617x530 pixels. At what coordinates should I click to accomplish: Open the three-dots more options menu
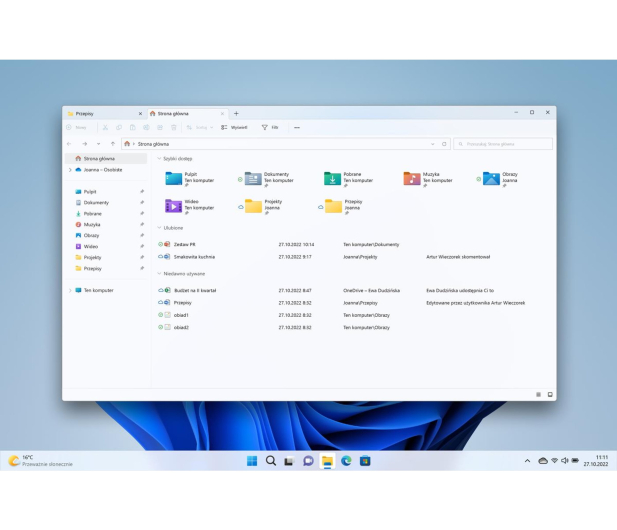[297, 127]
